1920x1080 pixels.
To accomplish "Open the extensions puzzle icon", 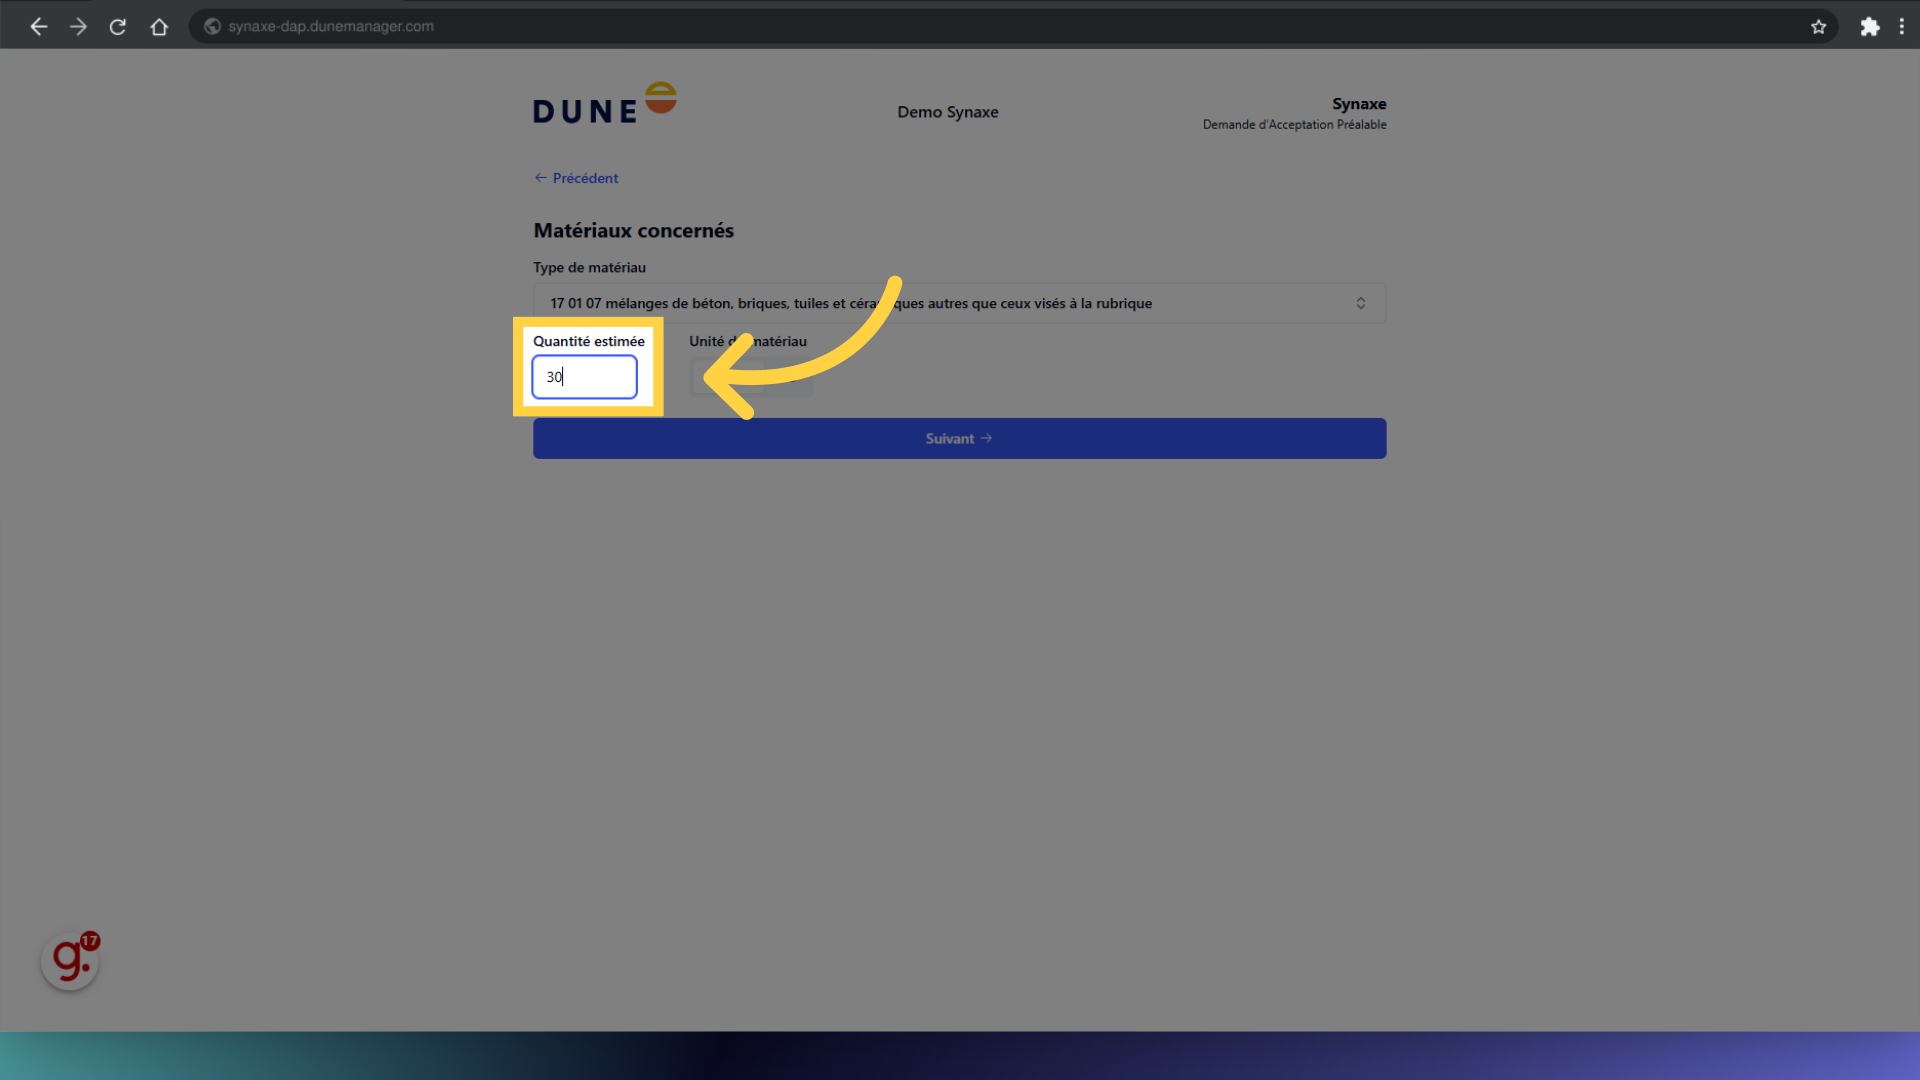I will coord(1869,27).
